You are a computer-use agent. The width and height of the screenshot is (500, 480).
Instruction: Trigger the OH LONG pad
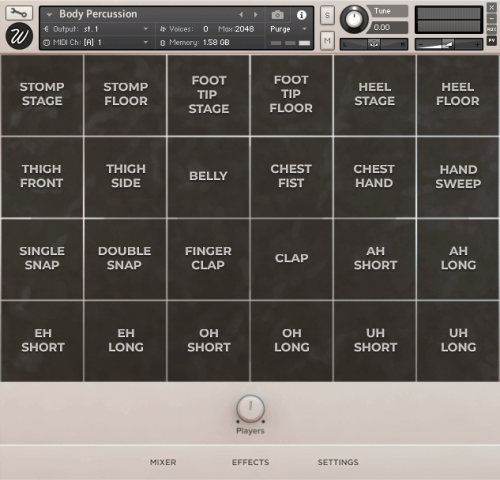pos(291,341)
